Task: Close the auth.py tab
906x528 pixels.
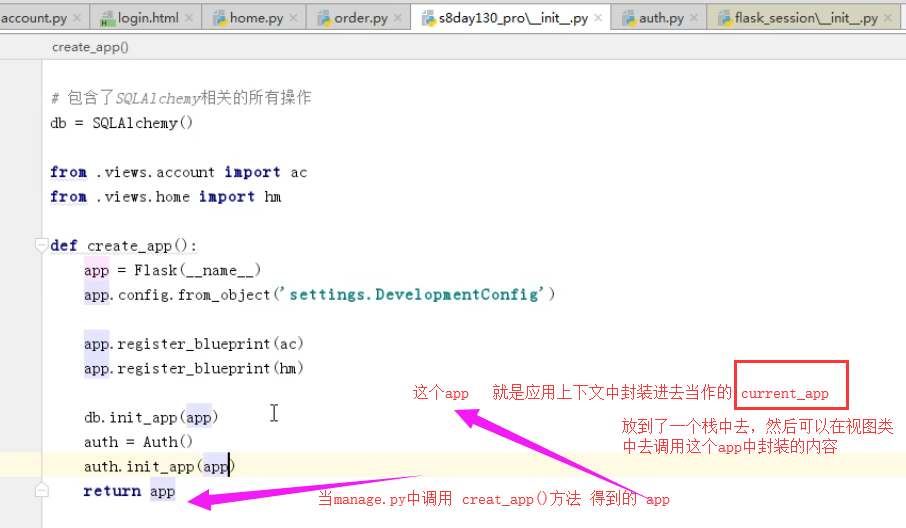Action: click(x=694, y=18)
